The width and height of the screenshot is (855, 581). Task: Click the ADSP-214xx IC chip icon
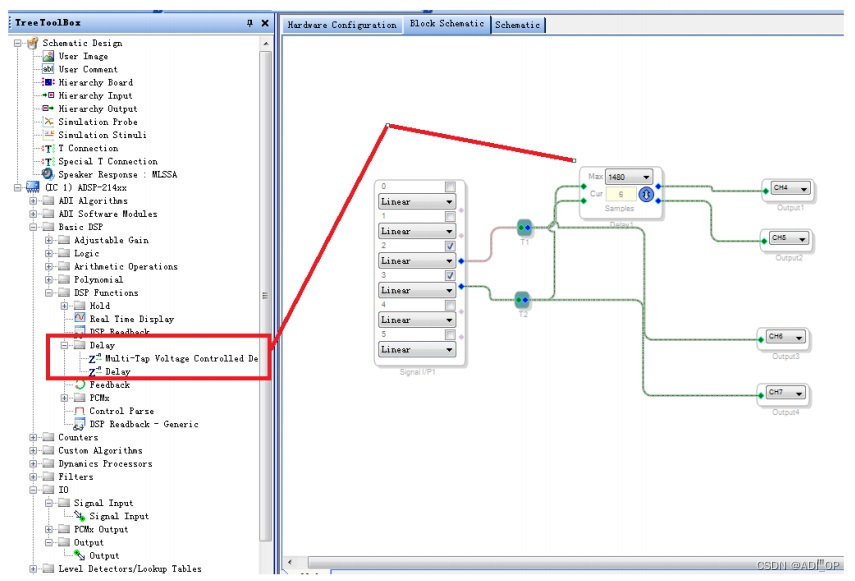33,187
